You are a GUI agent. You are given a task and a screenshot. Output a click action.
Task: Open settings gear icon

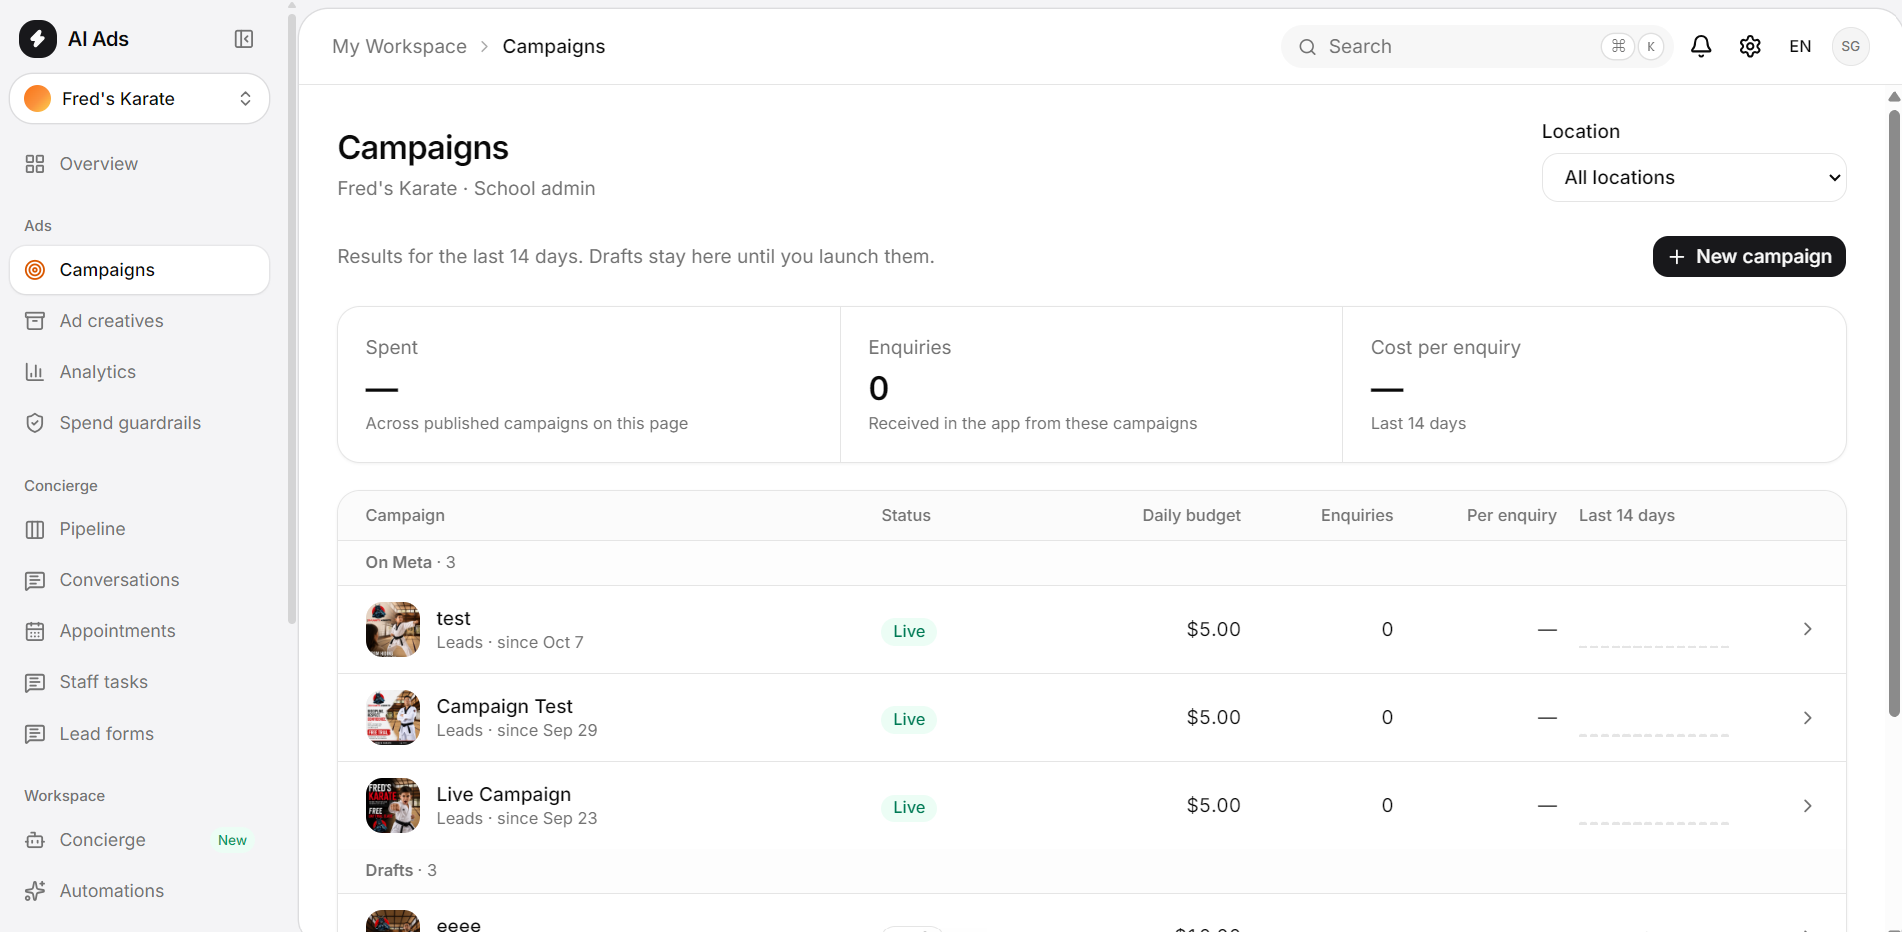1750,47
